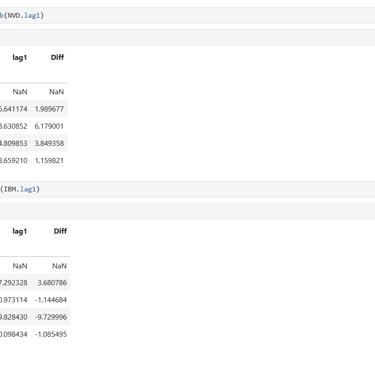
Task: Select Diff value 3.849358
Action: [49, 143]
